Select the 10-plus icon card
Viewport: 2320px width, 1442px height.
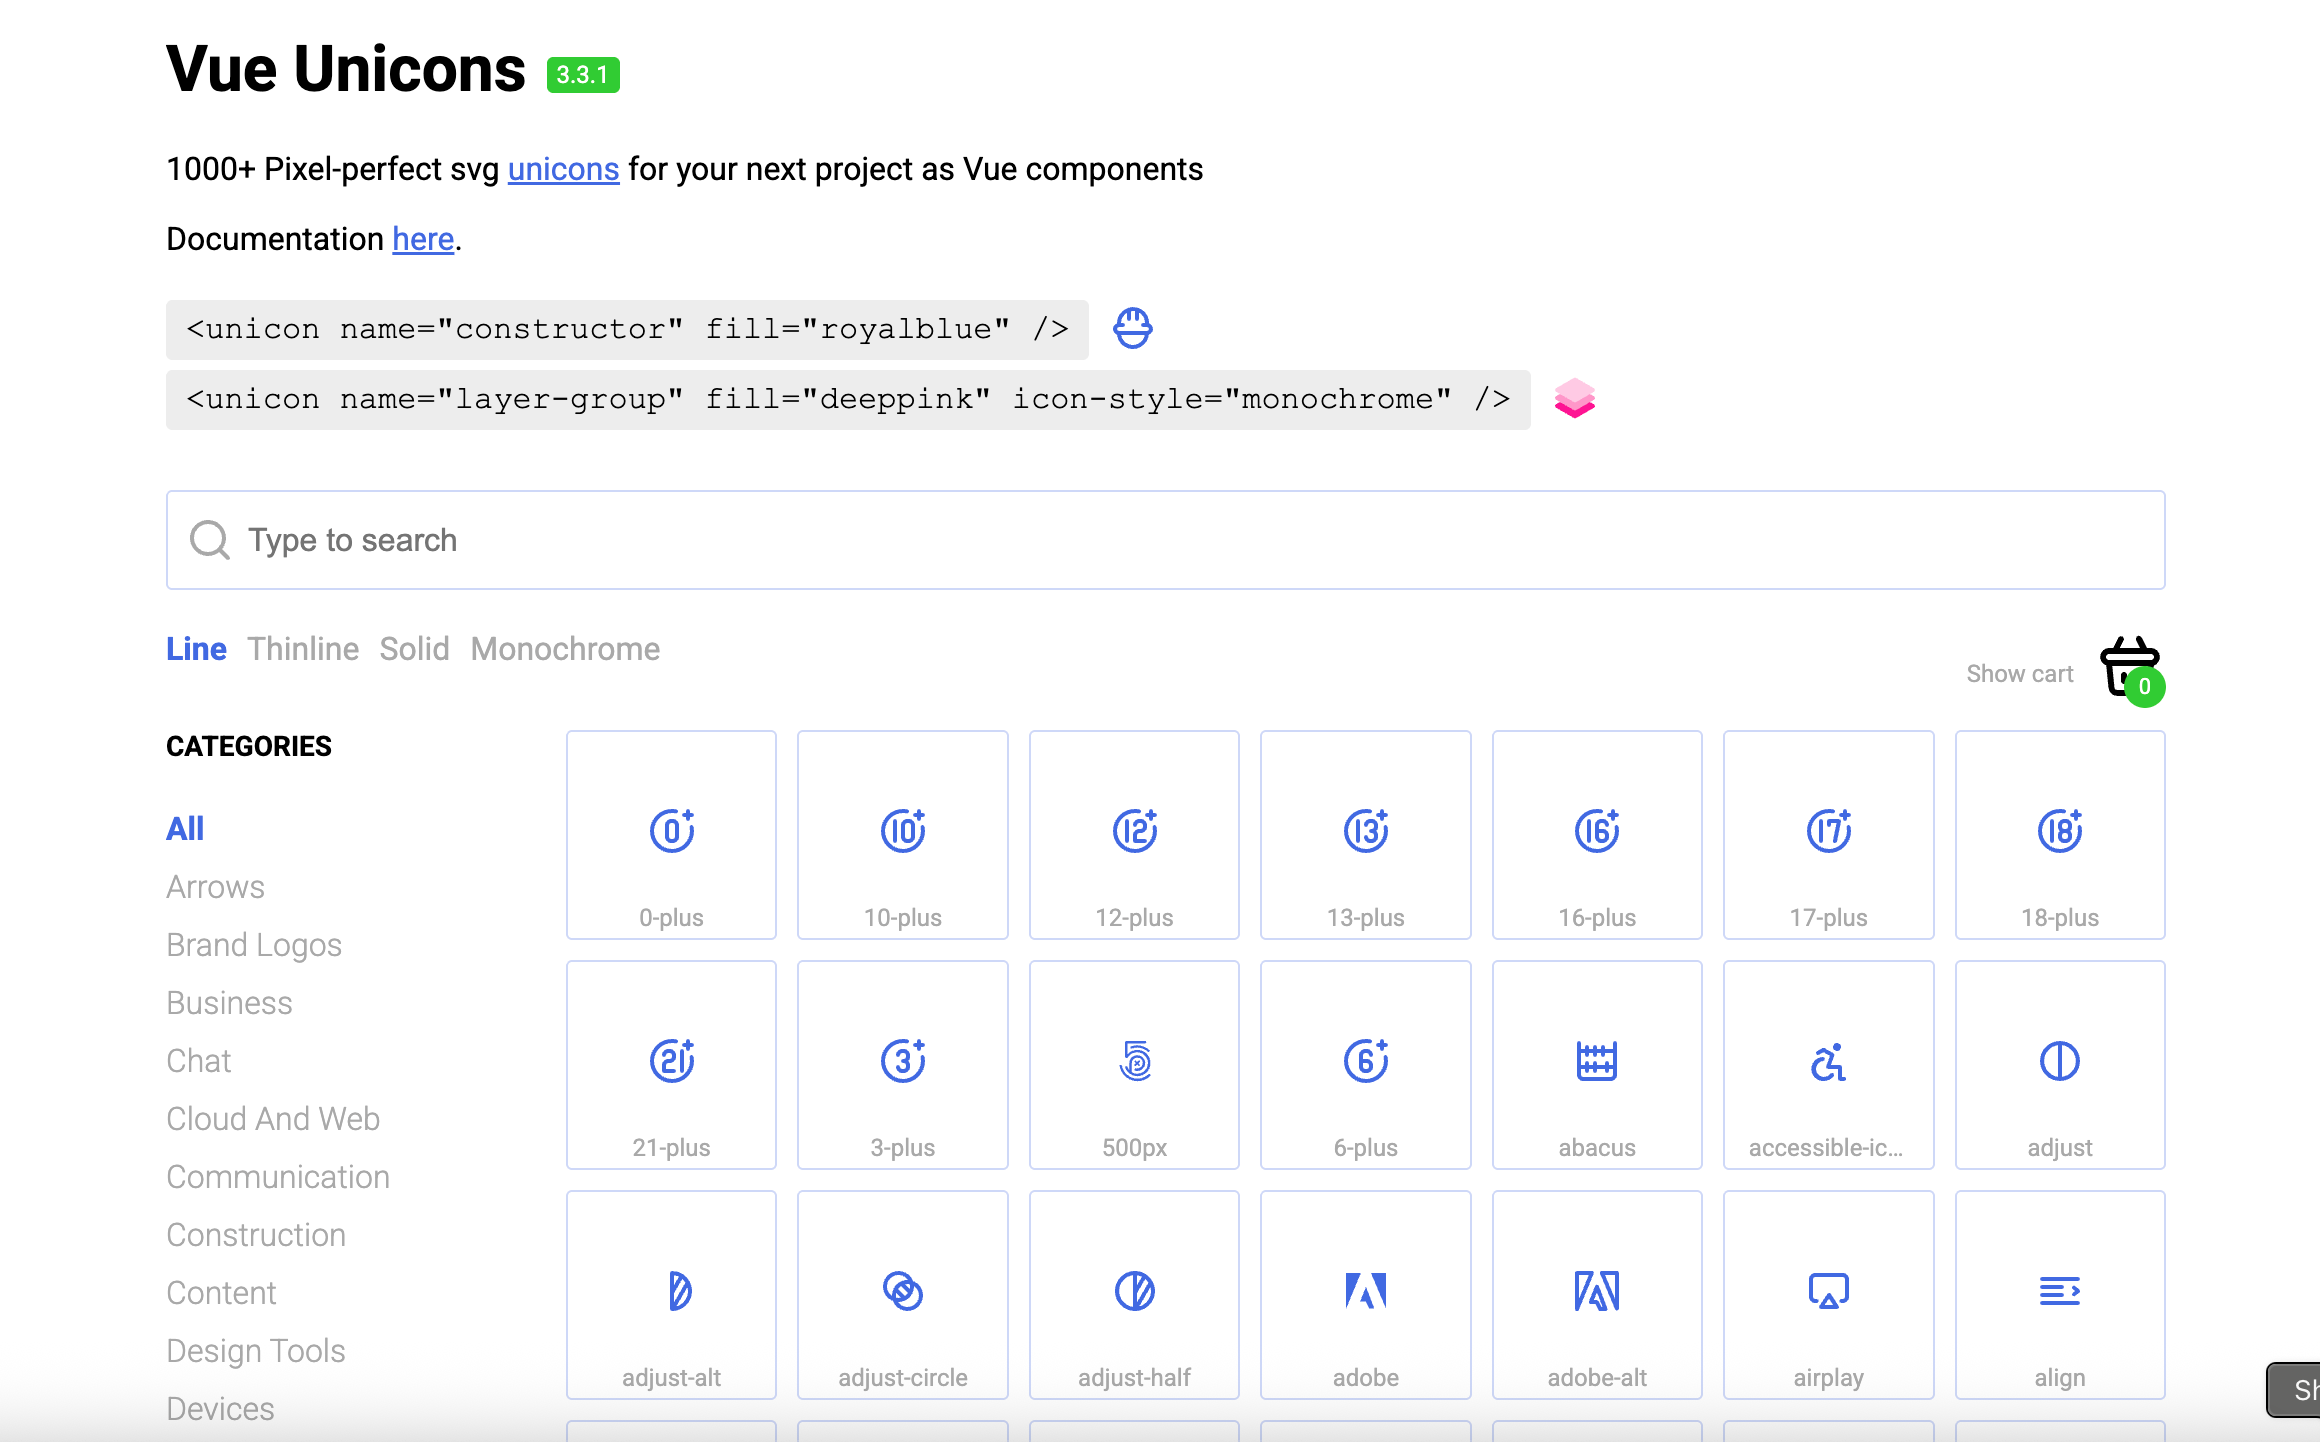click(902, 835)
